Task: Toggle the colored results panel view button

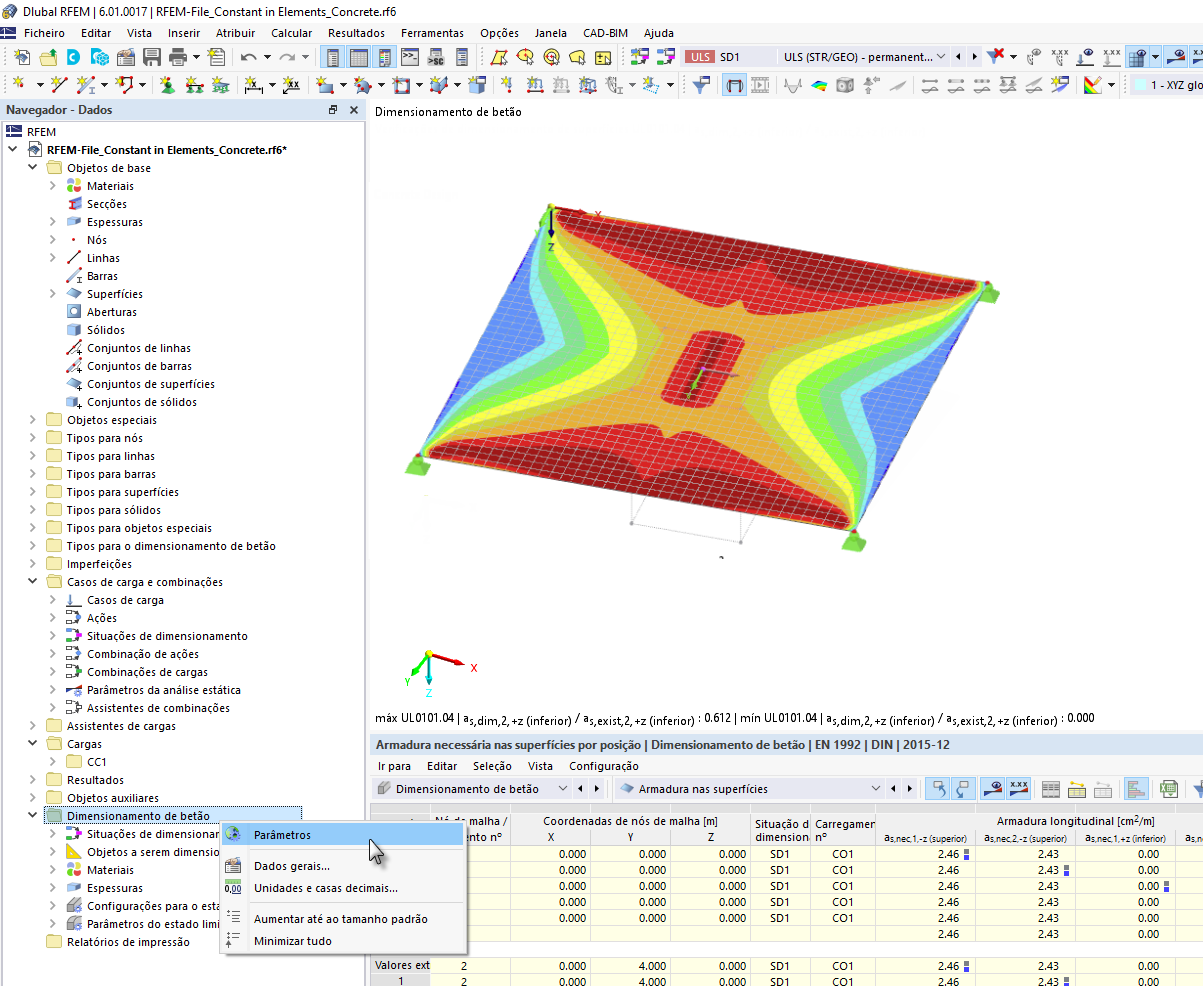Action: point(385,57)
